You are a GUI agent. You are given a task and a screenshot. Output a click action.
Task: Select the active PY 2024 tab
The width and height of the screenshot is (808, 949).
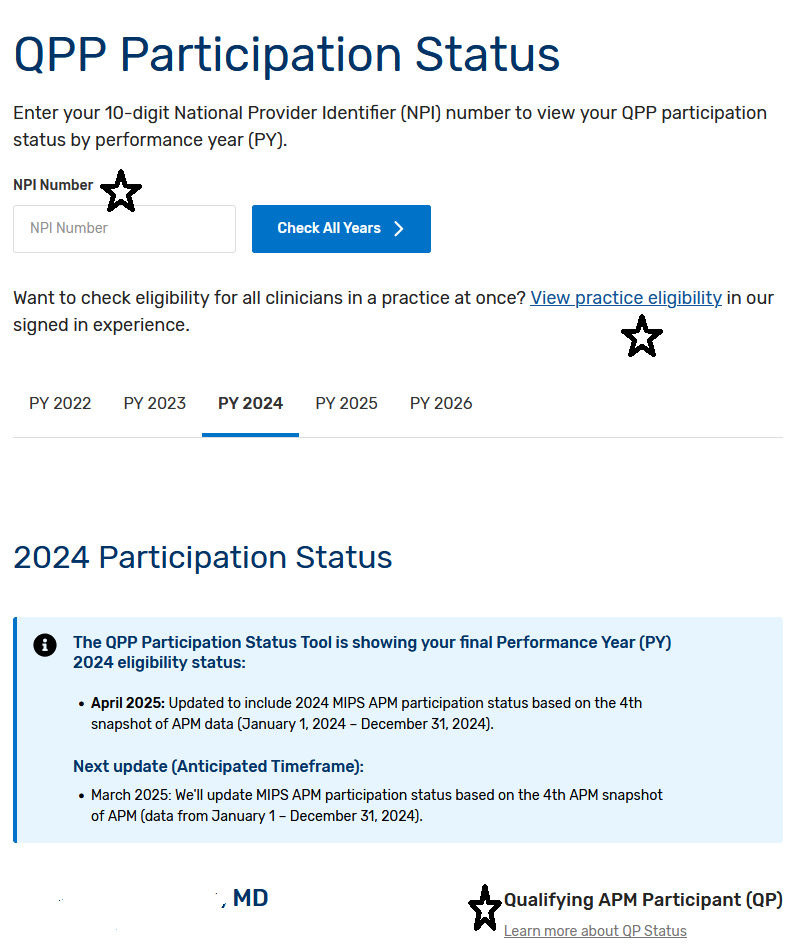click(x=250, y=404)
